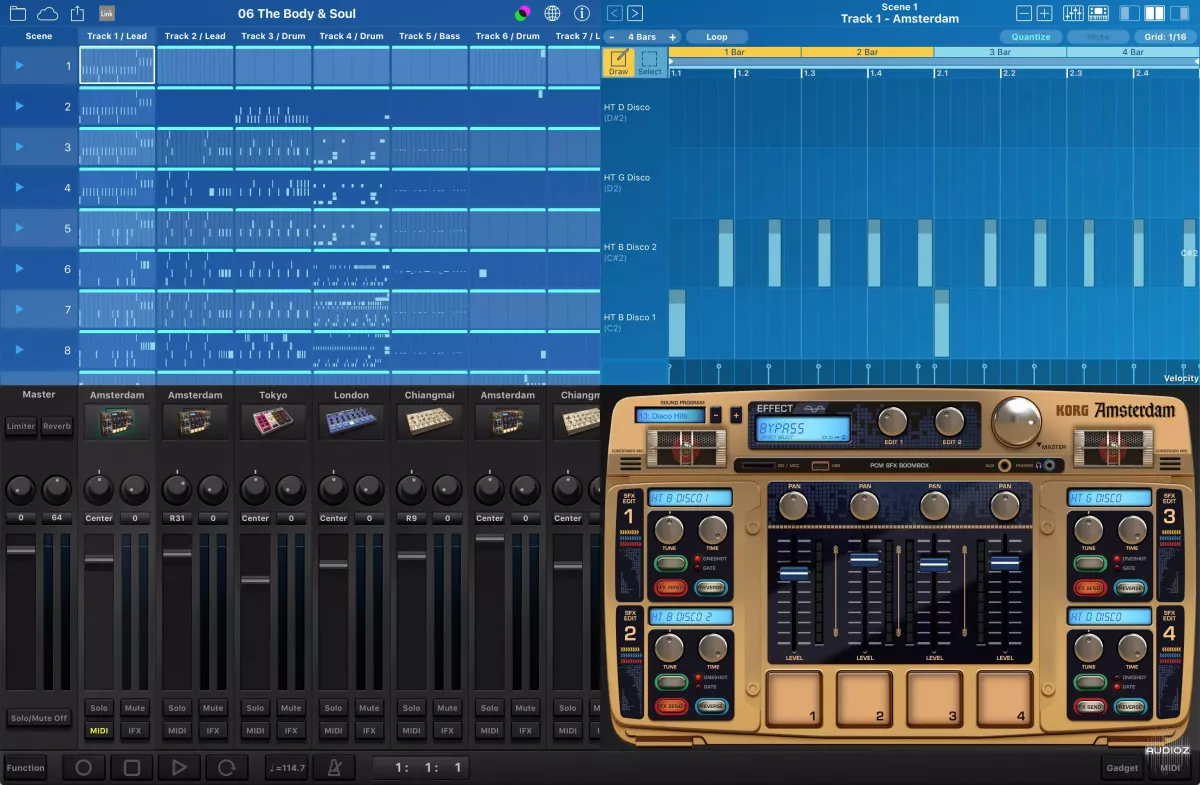
Task: Go to next track with right arrow
Action: click(x=635, y=13)
